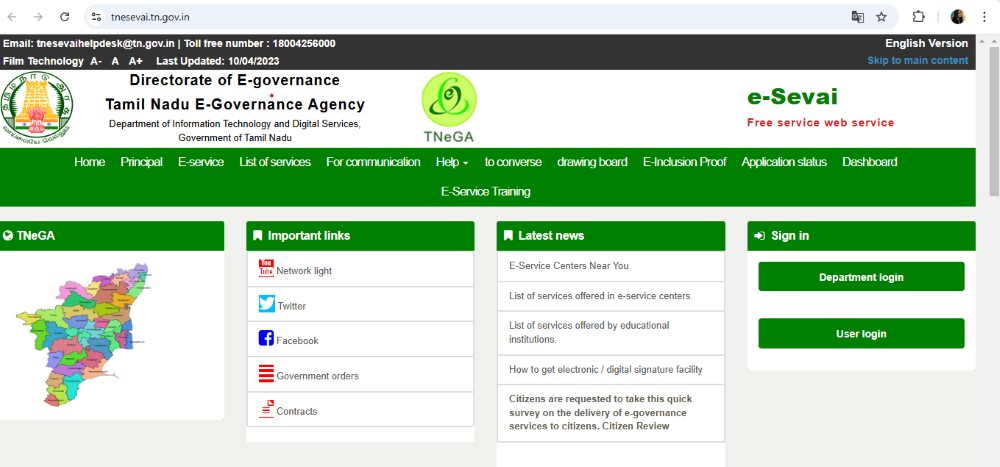The height and width of the screenshot is (467, 1000).
Task: Click the Contracts document icon
Action: (x=266, y=409)
